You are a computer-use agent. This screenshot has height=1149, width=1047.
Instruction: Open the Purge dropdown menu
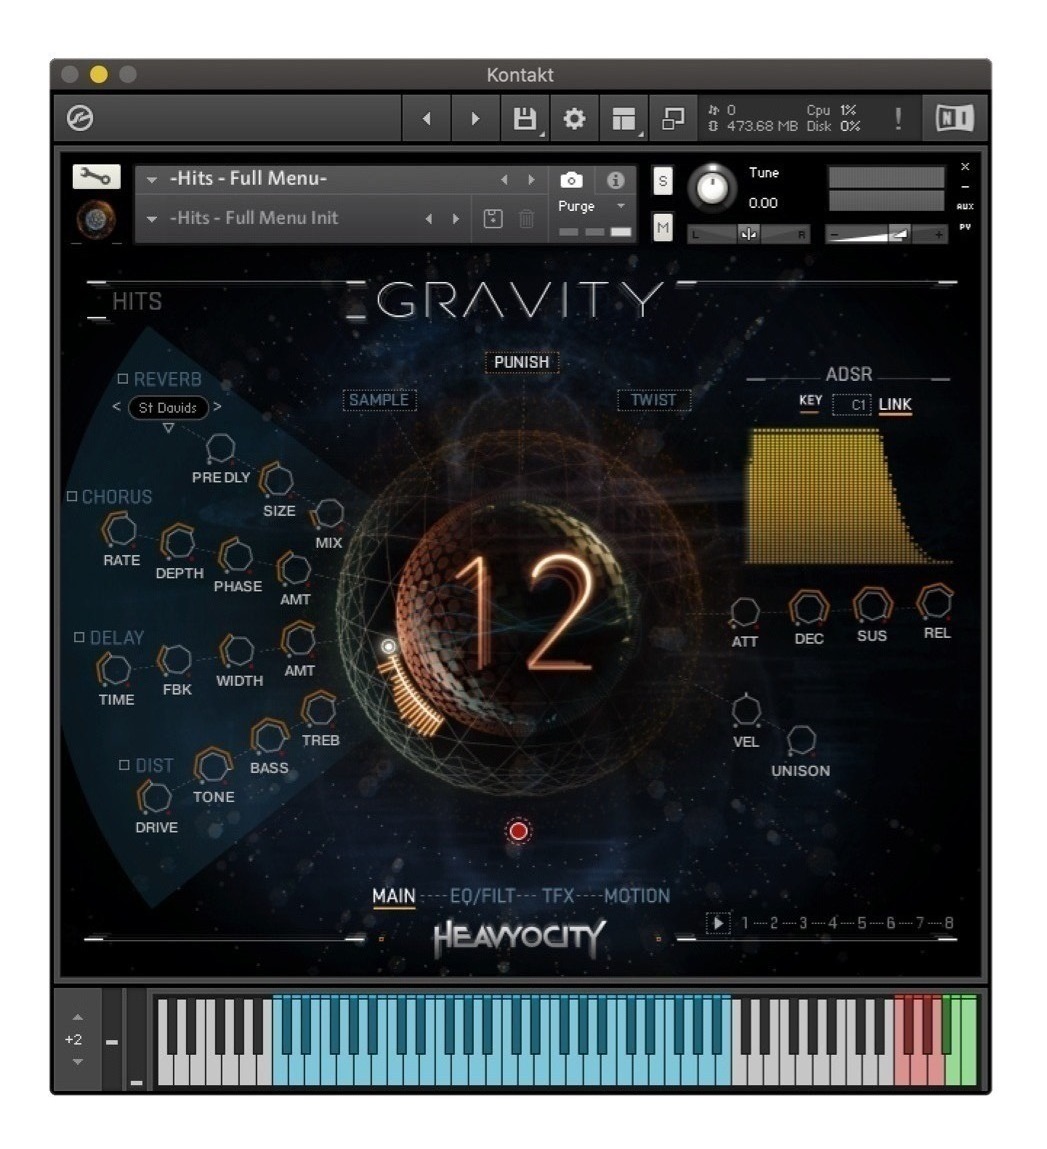coord(591,206)
